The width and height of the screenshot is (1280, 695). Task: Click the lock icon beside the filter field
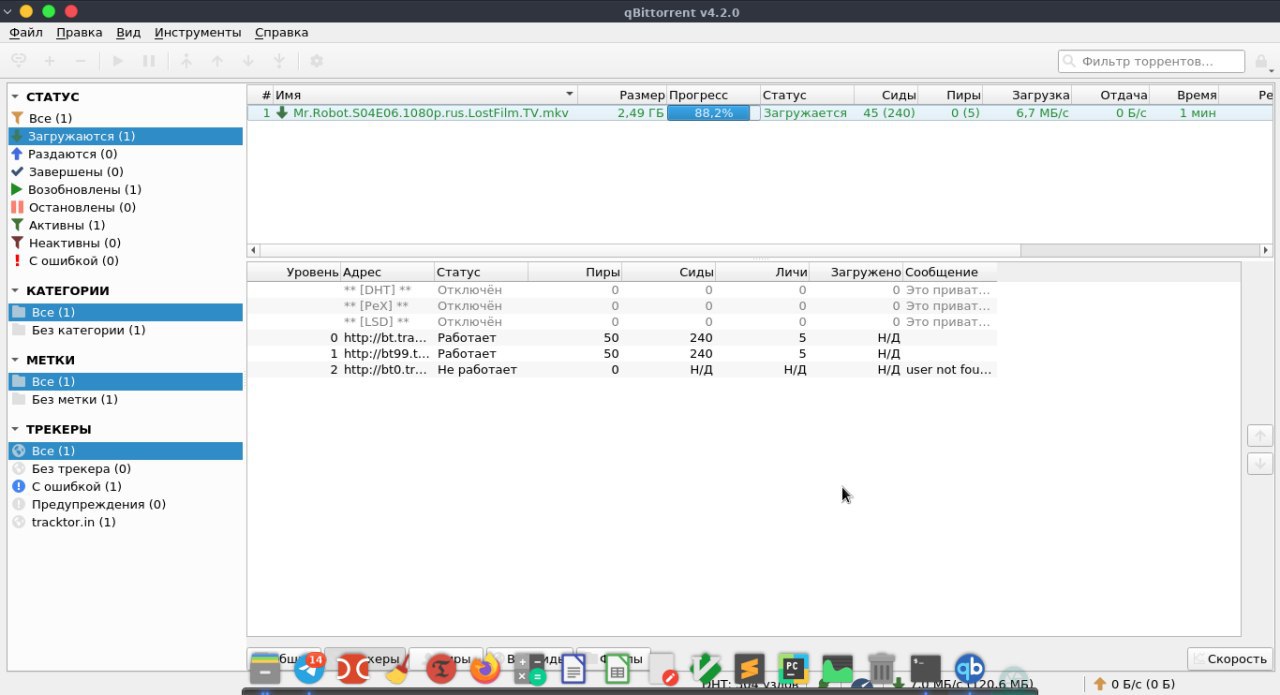click(x=1261, y=62)
